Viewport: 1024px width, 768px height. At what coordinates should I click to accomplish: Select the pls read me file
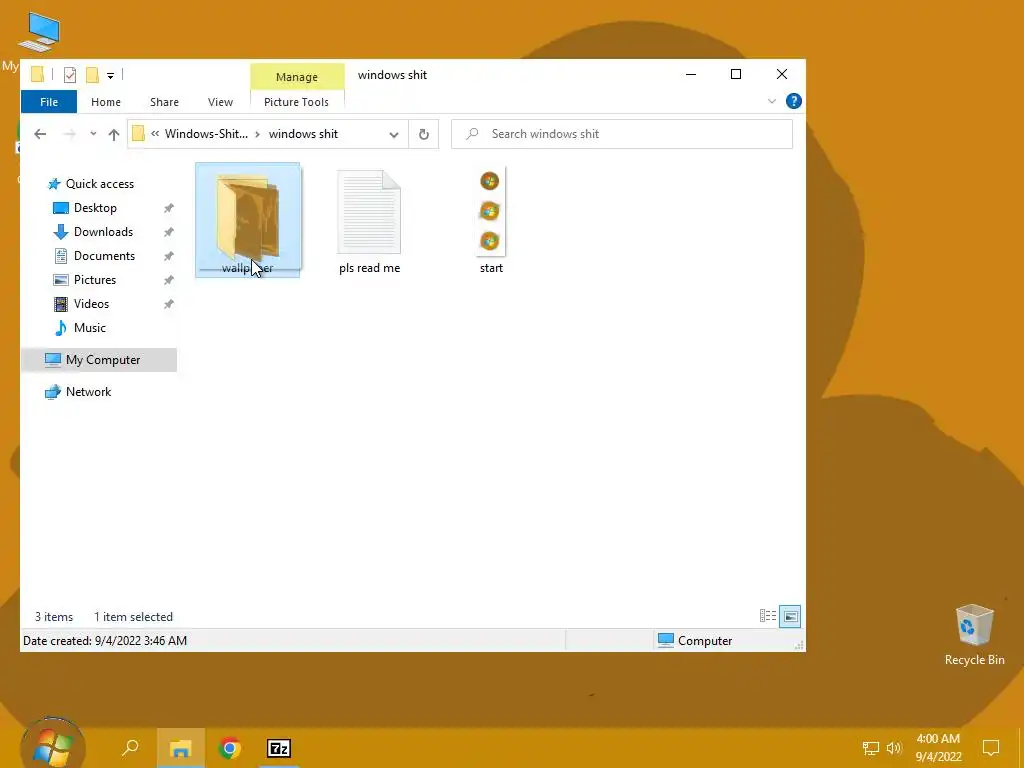point(369,220)
